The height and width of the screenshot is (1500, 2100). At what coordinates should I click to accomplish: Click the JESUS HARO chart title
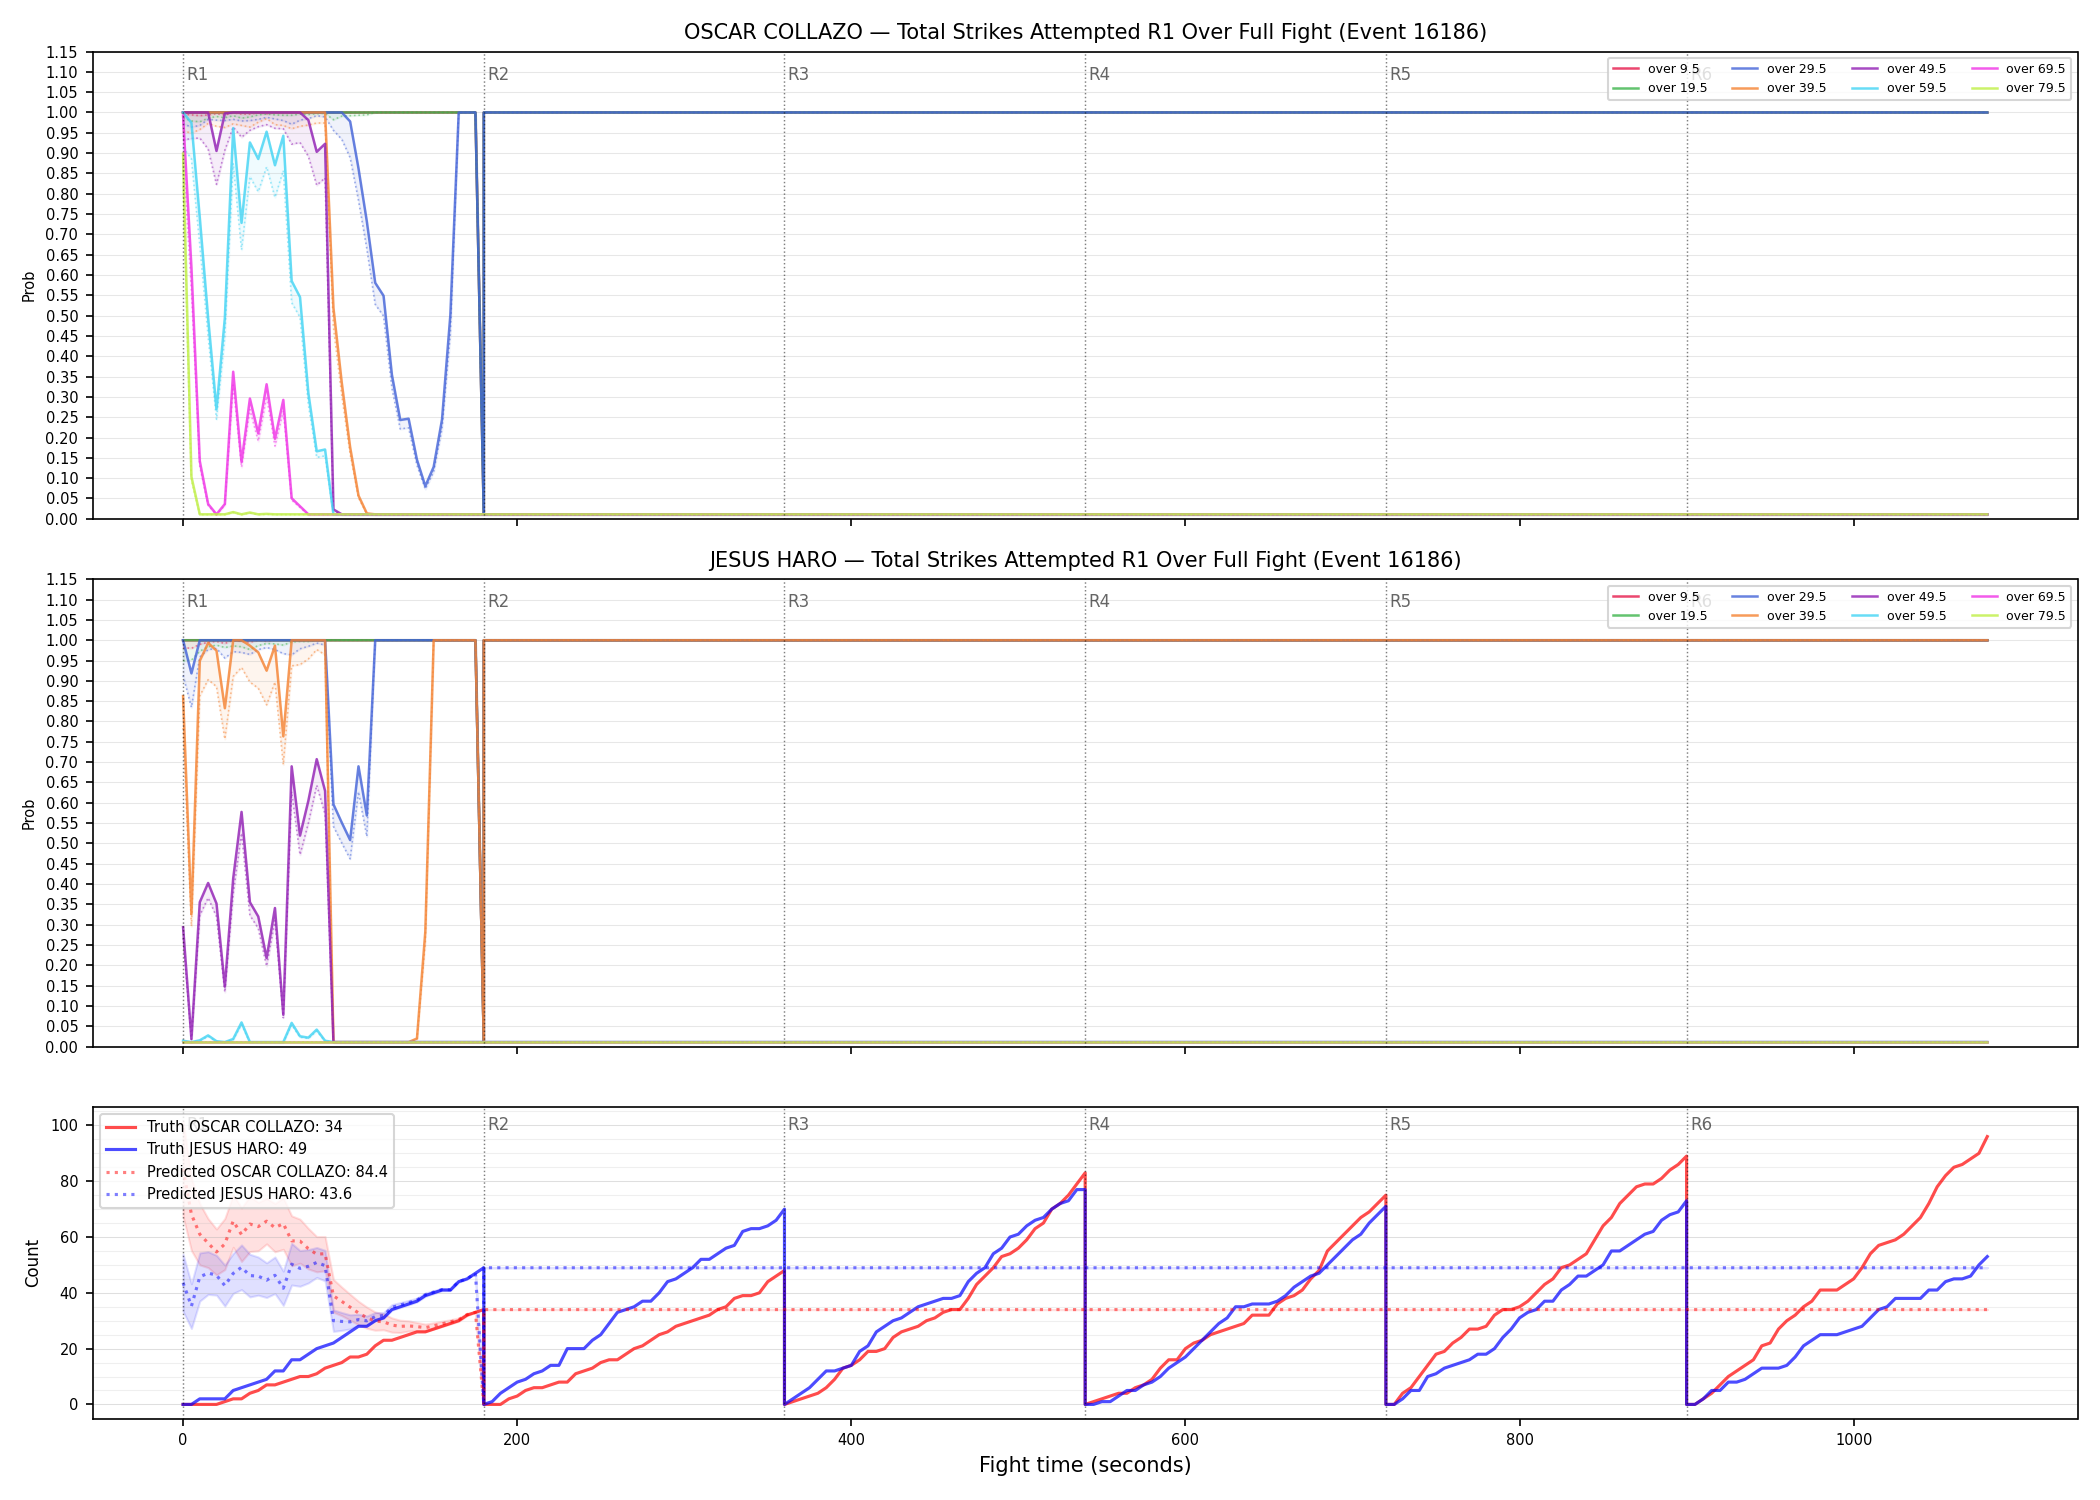coord(1085,560)
